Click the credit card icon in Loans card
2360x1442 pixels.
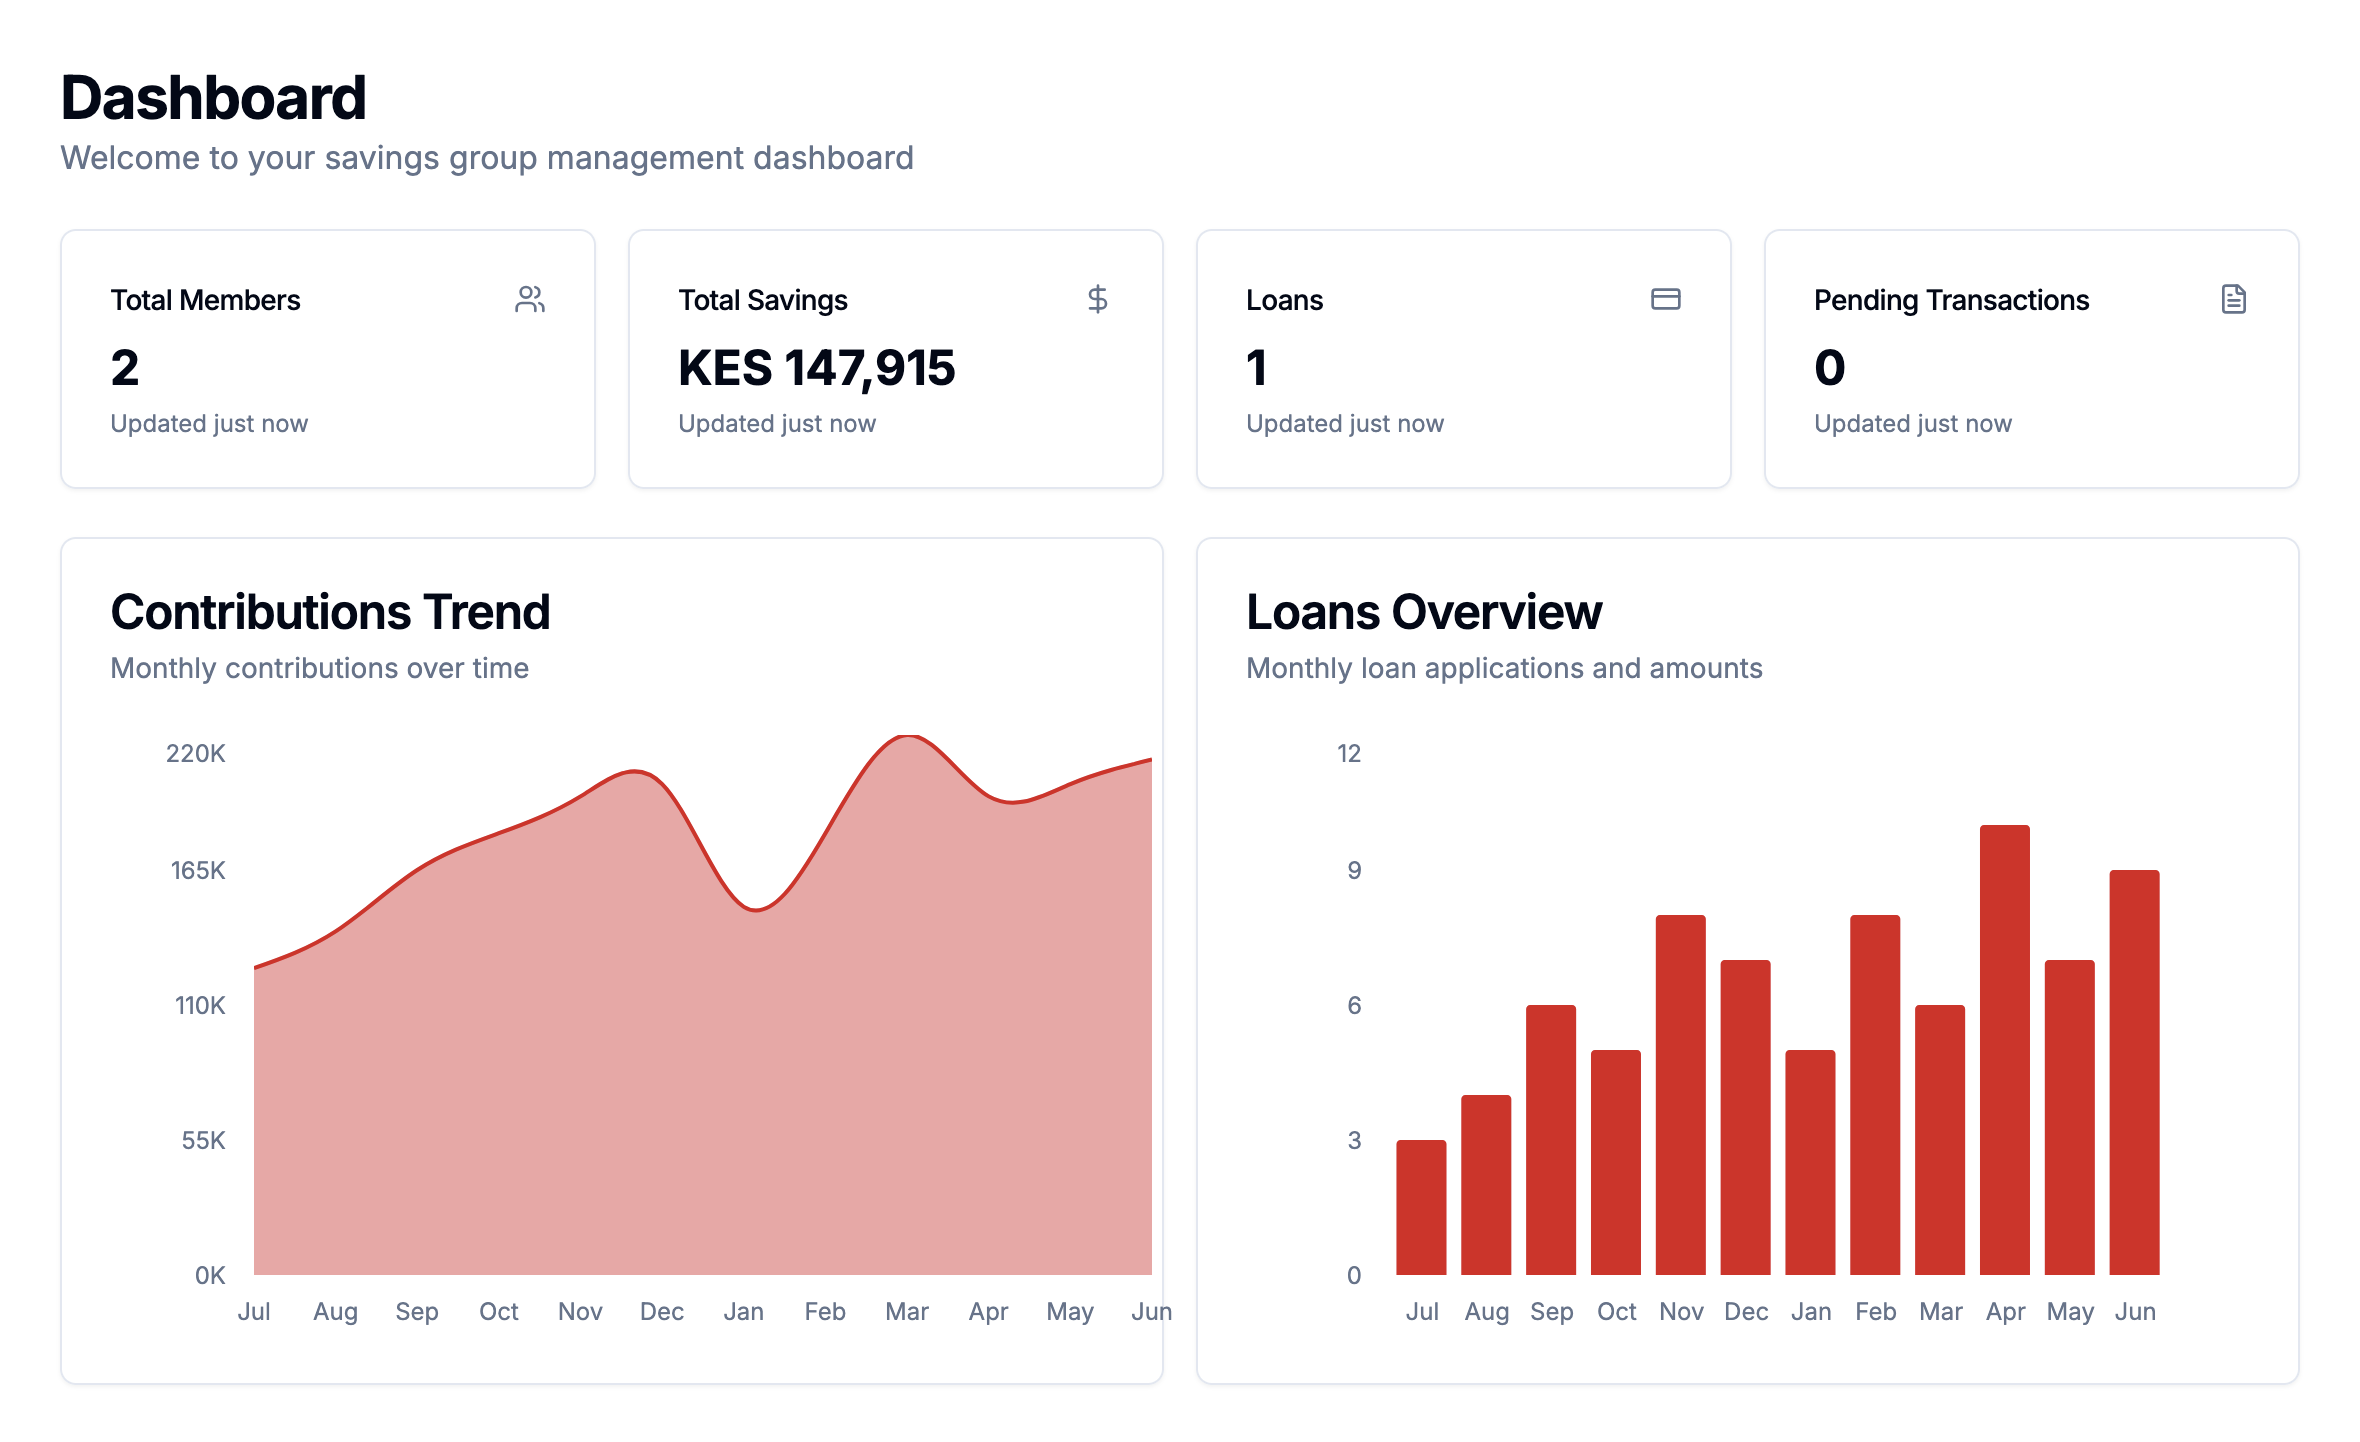coord(1665,299)
